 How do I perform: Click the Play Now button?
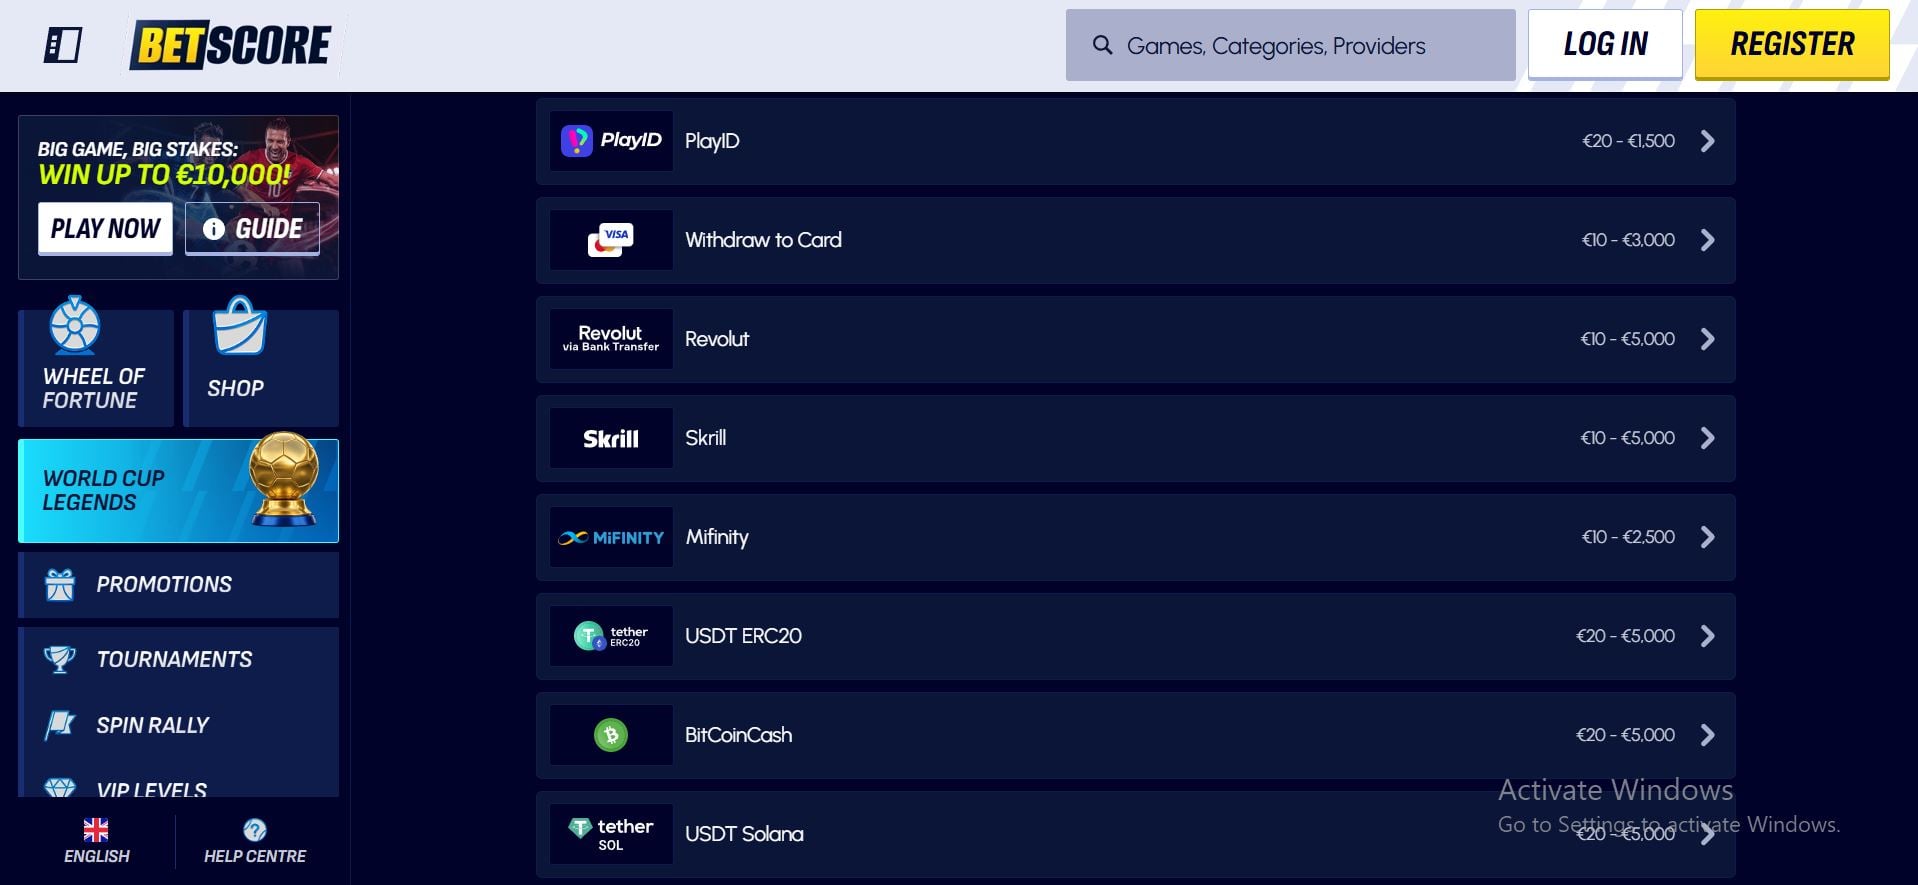(x=105, y=229)
